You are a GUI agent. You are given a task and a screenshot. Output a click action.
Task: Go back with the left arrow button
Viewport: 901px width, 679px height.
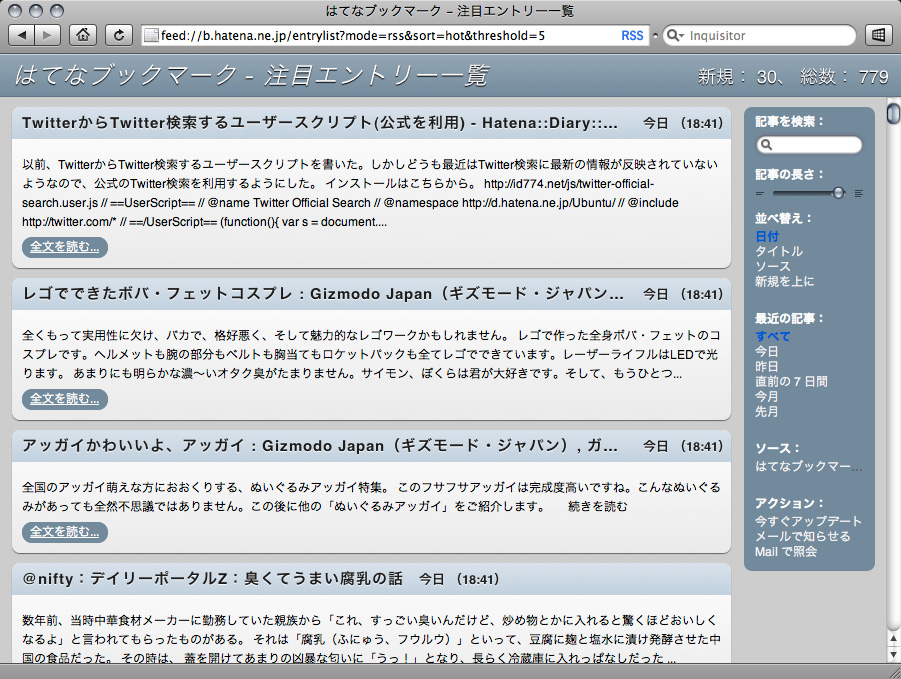click(x=22, y=36)
